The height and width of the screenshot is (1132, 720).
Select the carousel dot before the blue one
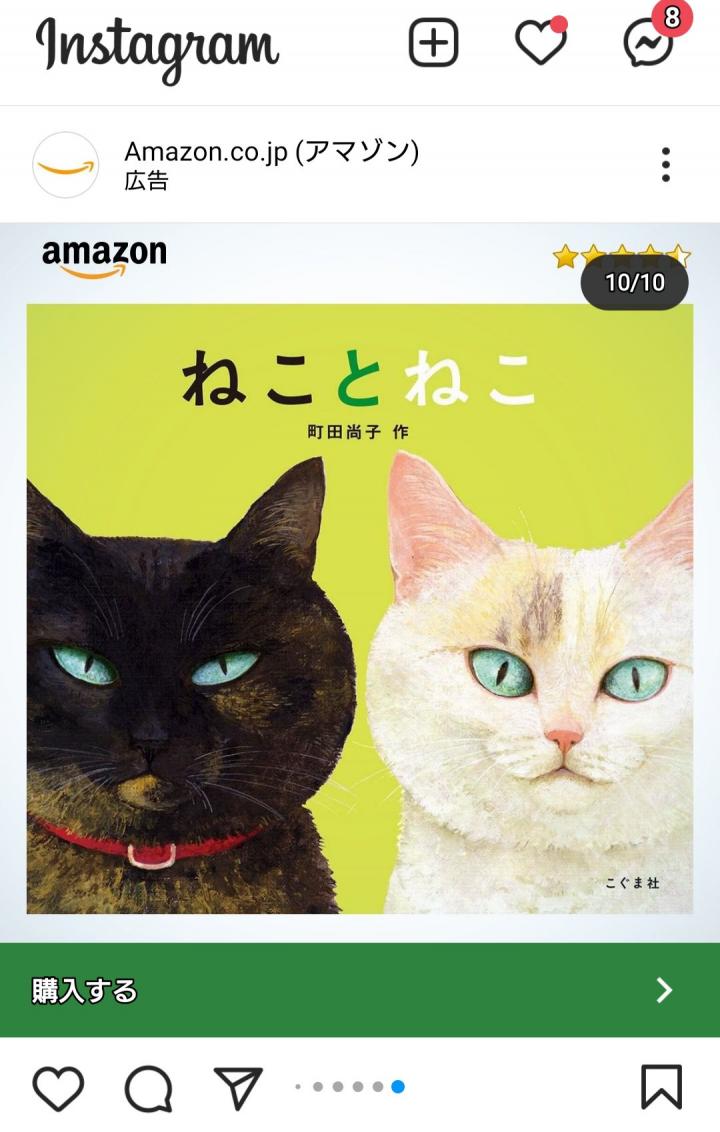378,1087
